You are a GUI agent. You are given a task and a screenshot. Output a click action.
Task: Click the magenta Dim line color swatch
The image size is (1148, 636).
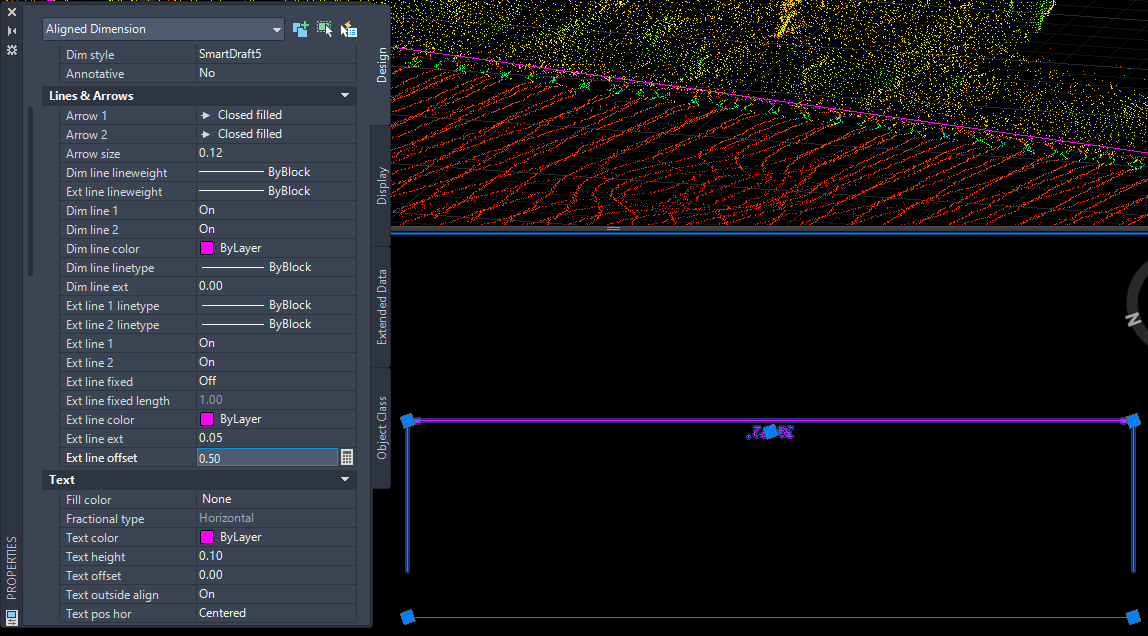coord(207,248)
